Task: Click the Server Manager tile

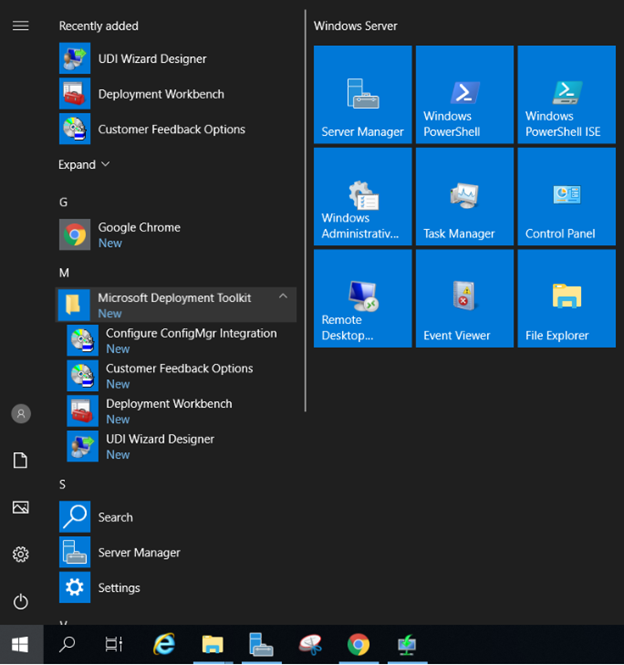Action: tap(363, 95)
